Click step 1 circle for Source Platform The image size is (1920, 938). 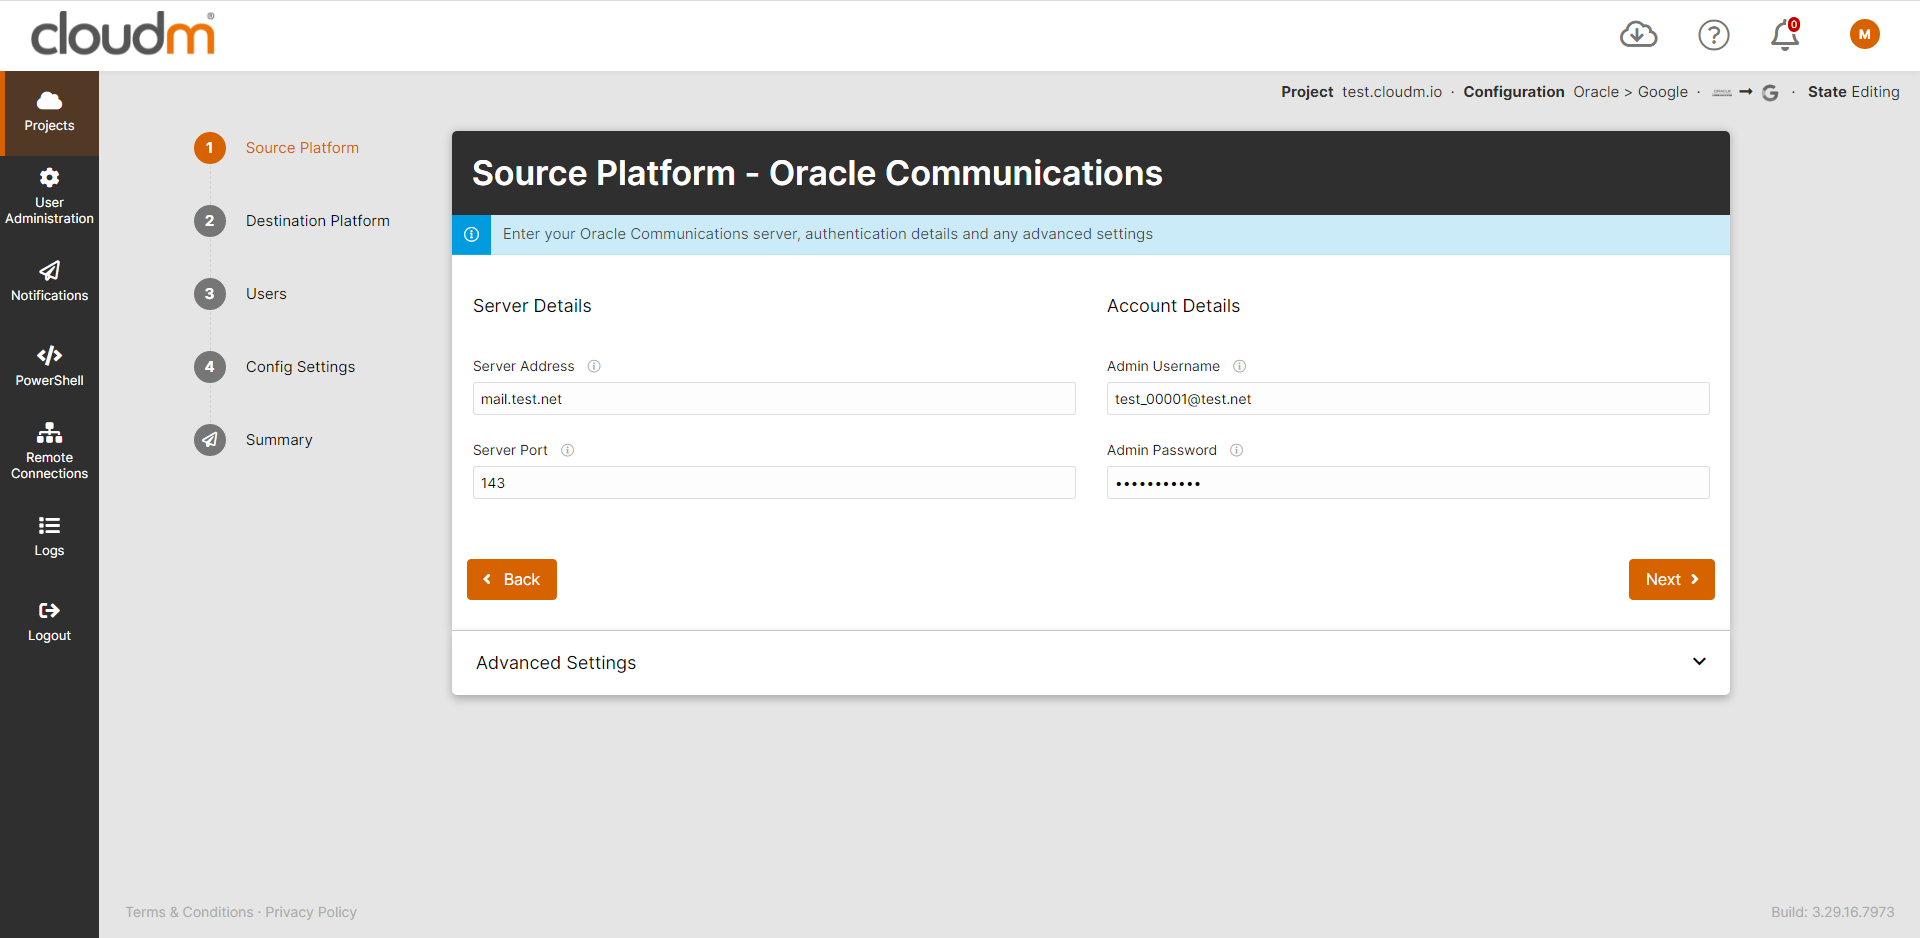pyautogui.click(x=210, y=148)
